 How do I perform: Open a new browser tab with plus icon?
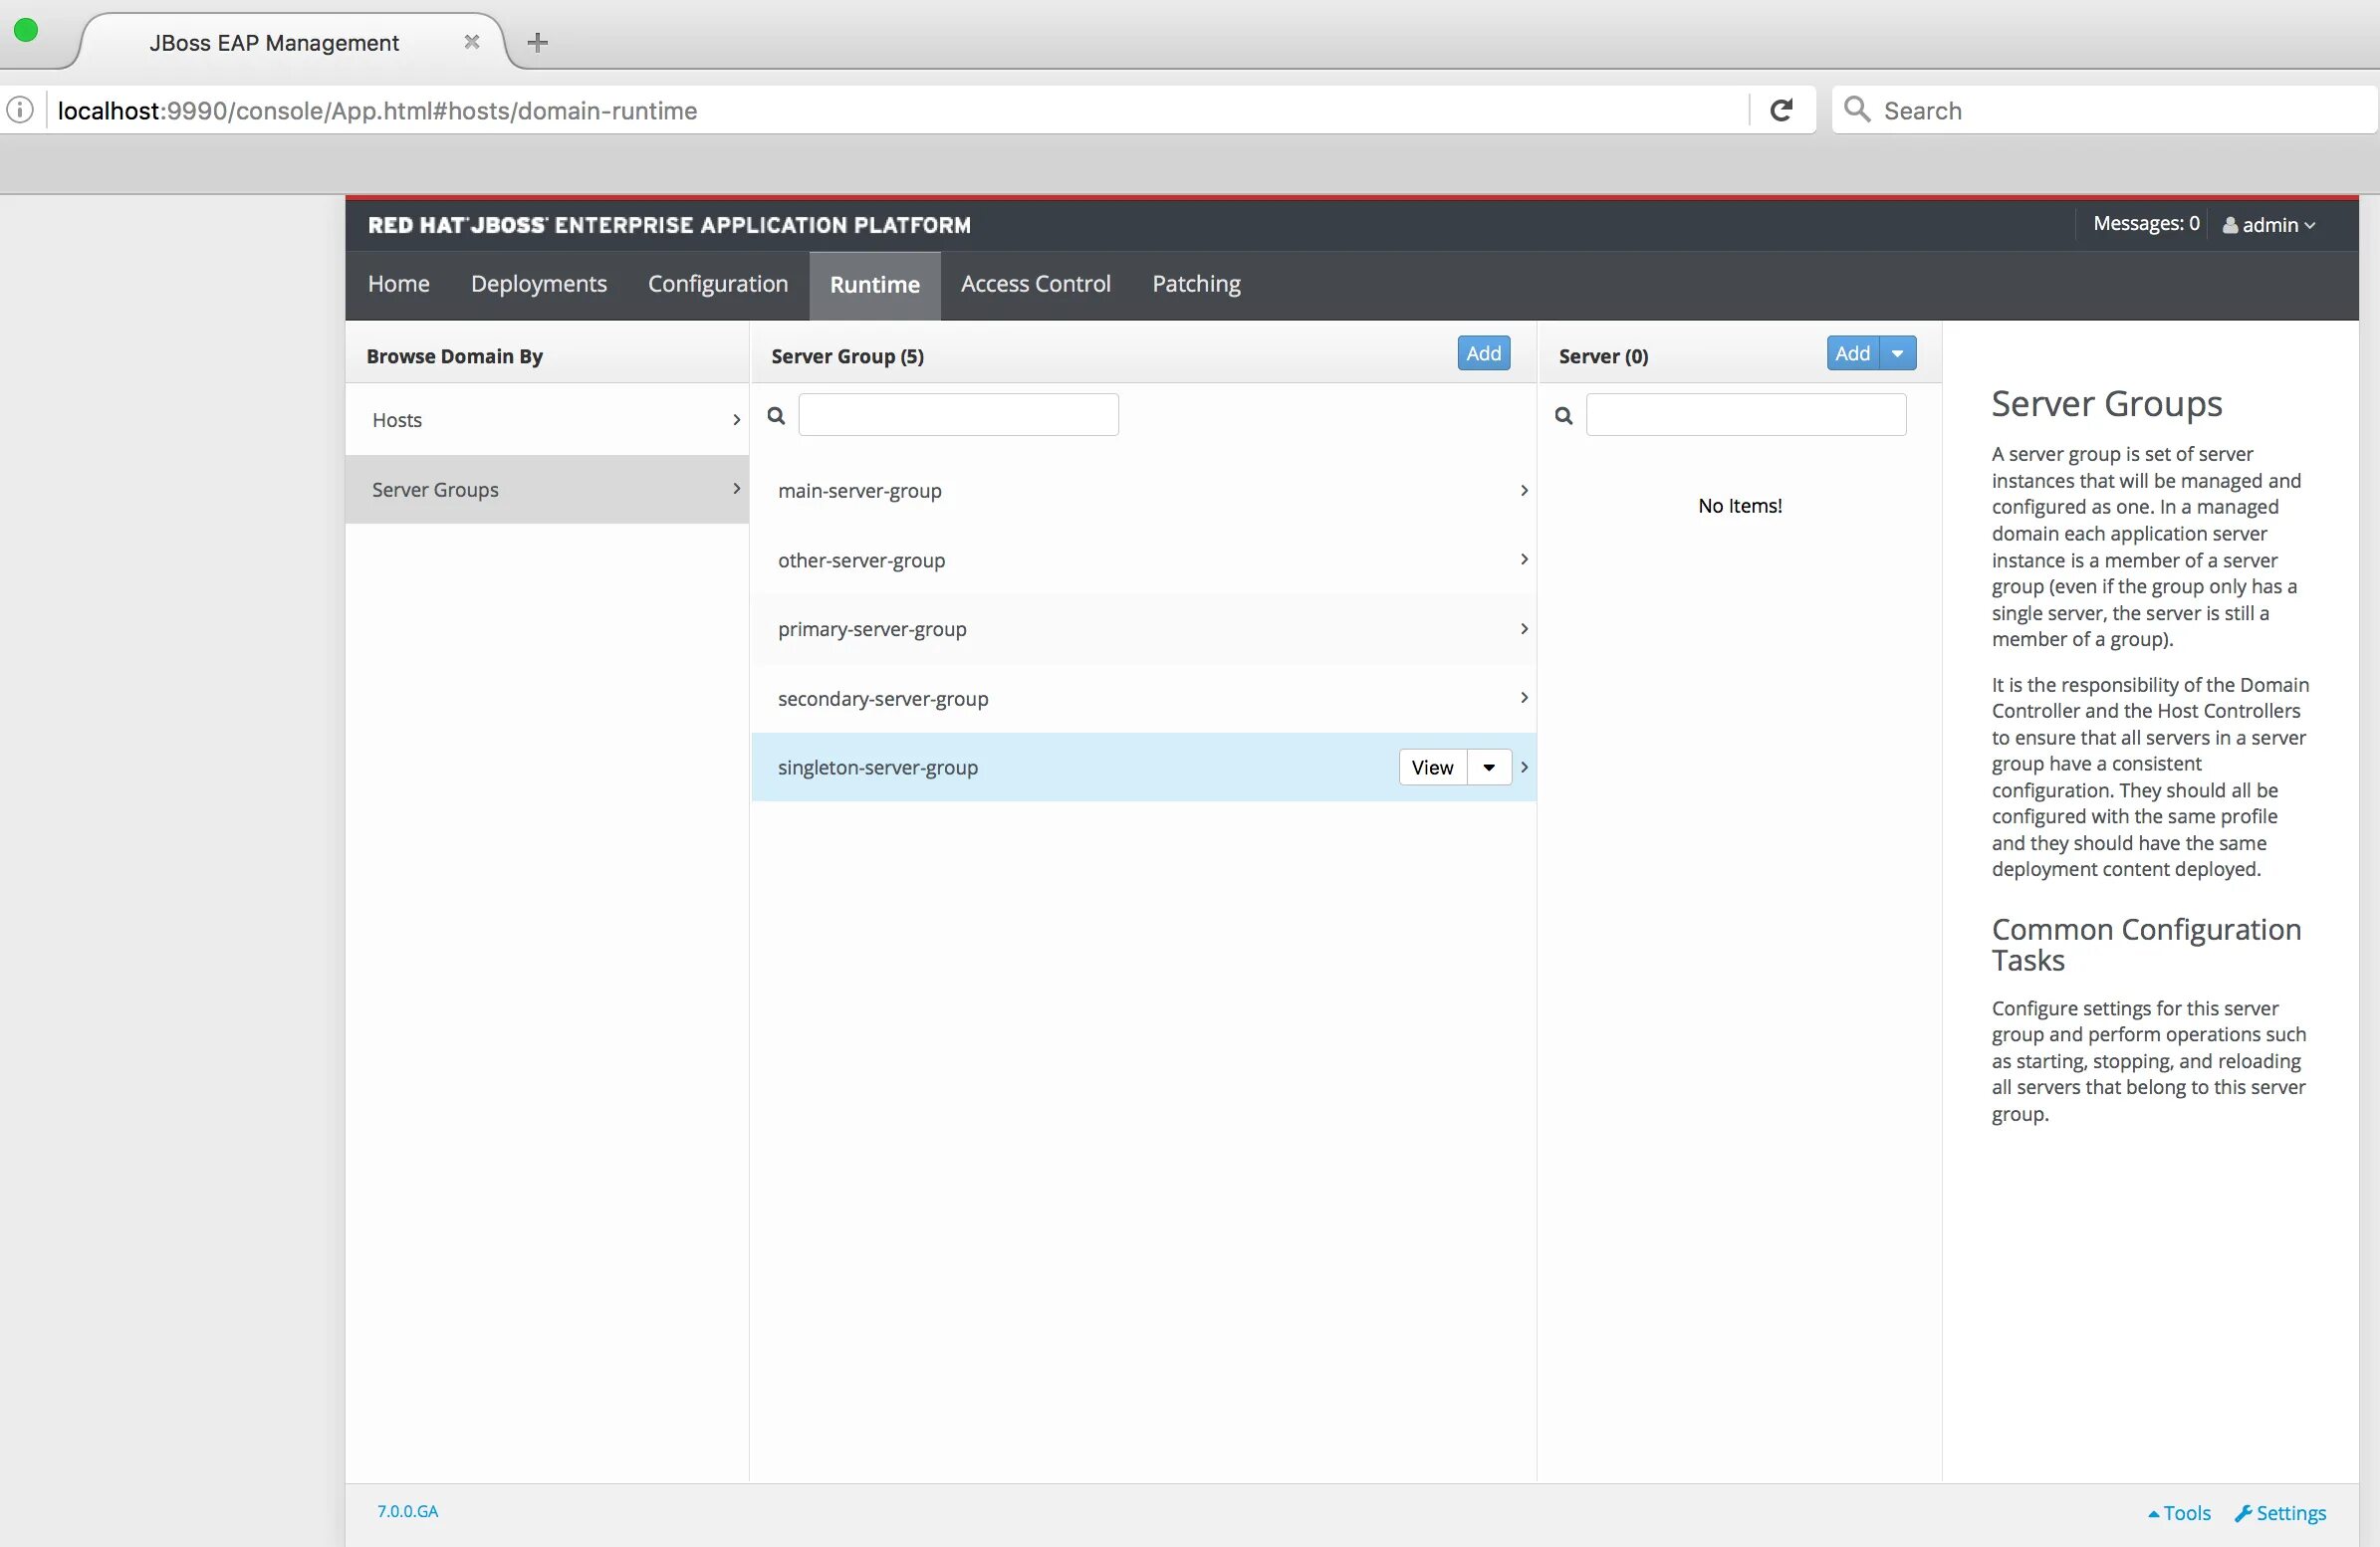[537, 42]
